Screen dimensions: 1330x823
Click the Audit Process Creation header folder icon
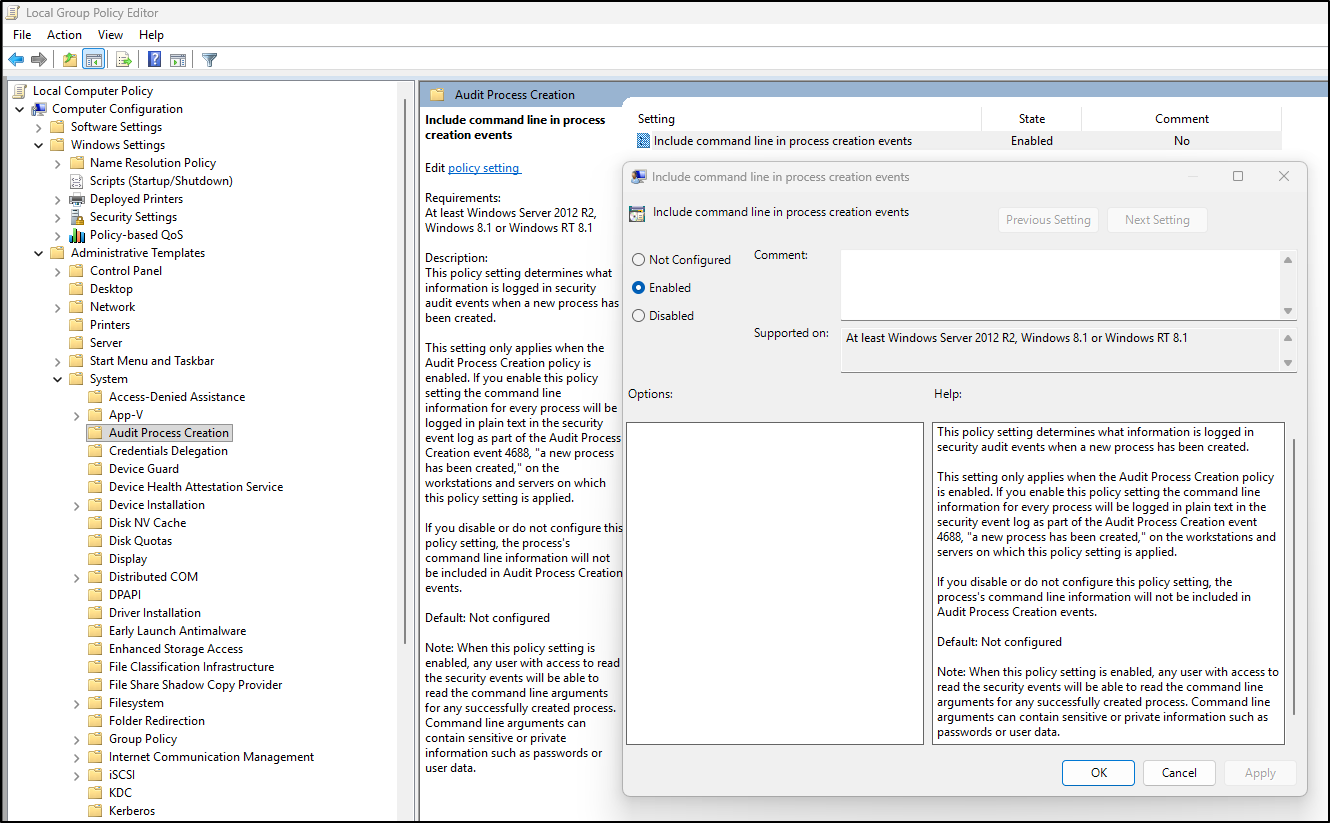pos(436,95)
